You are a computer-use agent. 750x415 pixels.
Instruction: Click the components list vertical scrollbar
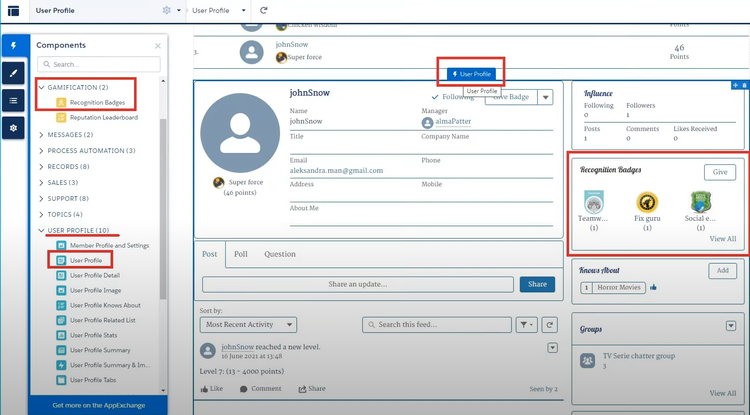click(163, 209)
